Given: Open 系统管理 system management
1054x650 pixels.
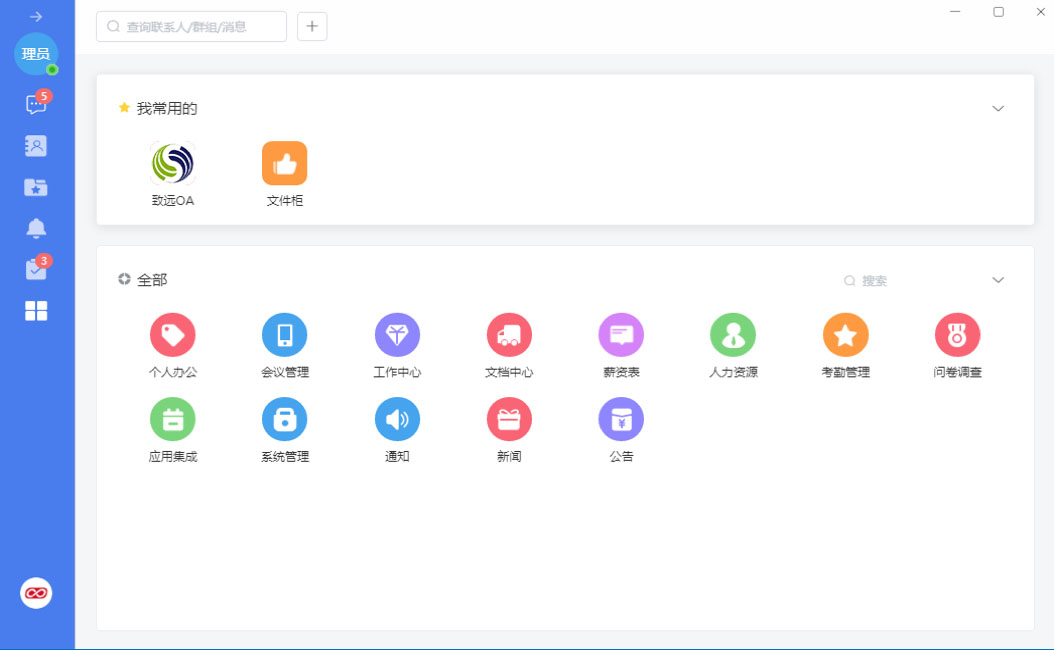Looking at the screenshot, I should pyautogui.click(x=284, y=419).
